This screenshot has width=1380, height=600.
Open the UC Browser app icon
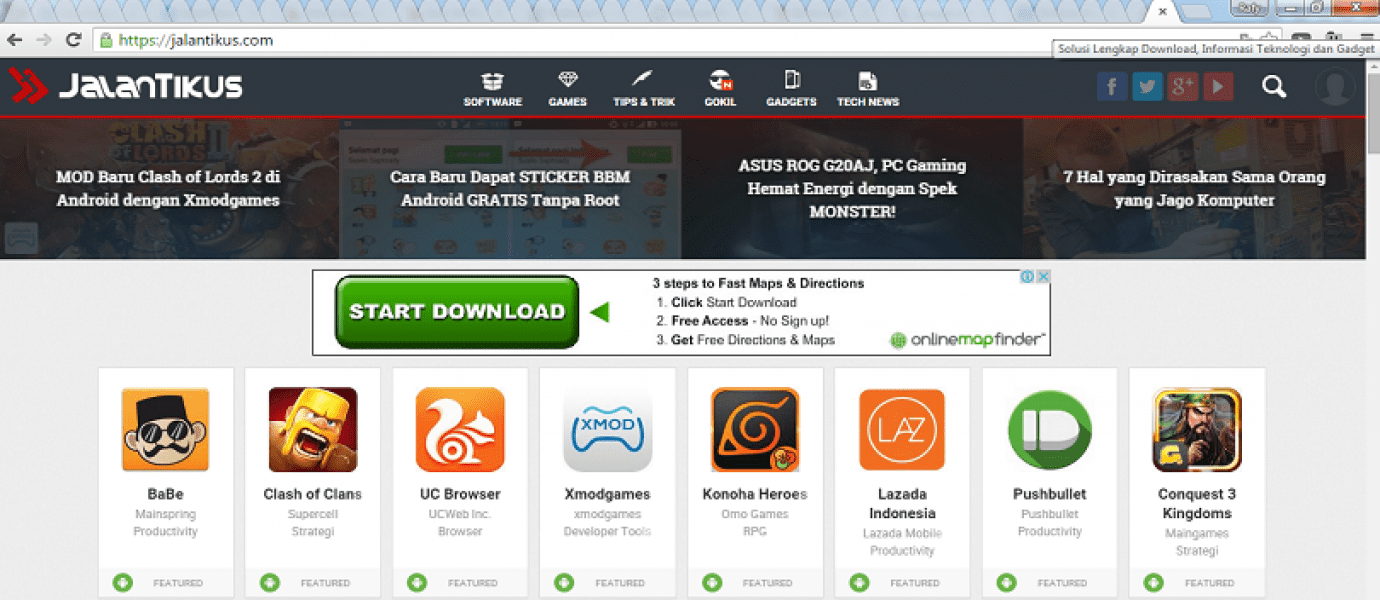tap(460, 430)
